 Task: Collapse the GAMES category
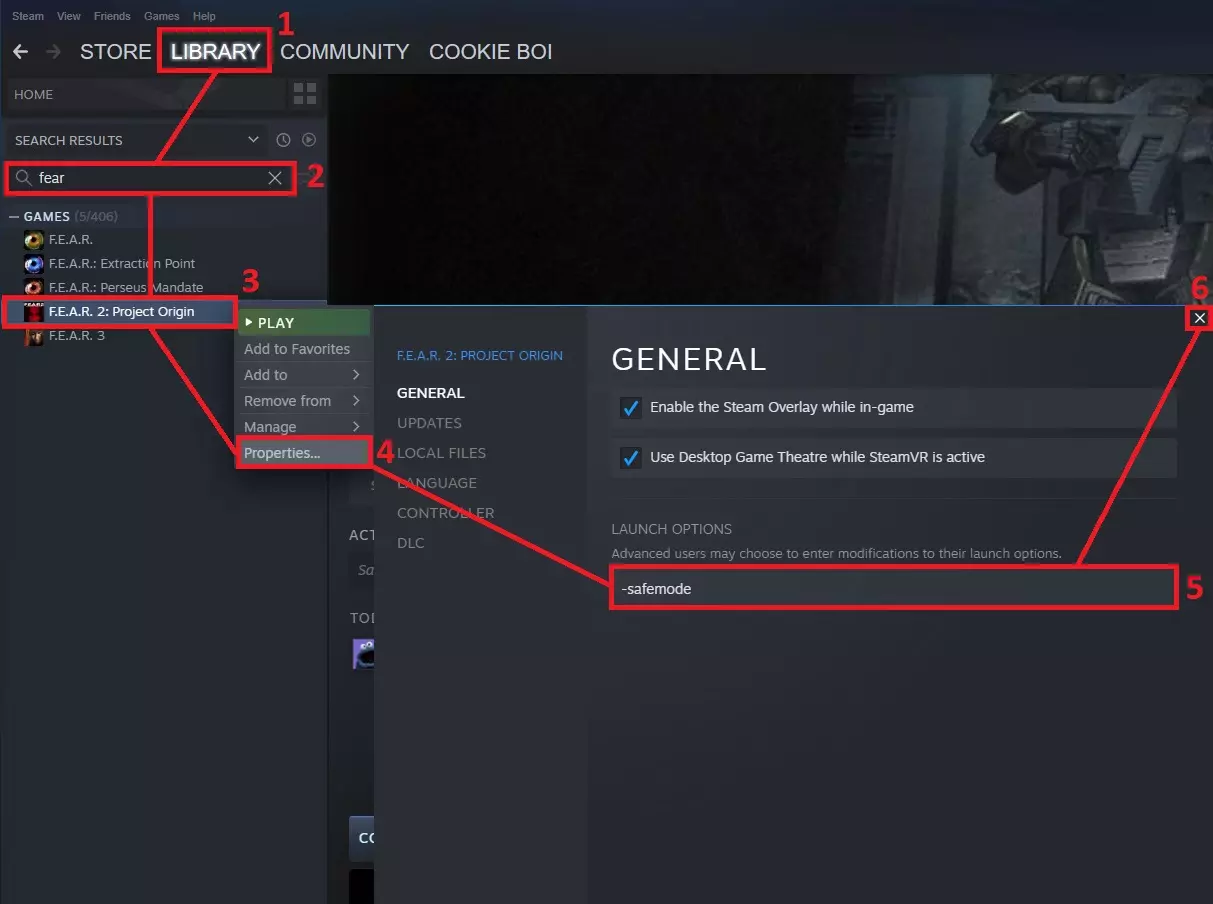(x=14, y=217)
